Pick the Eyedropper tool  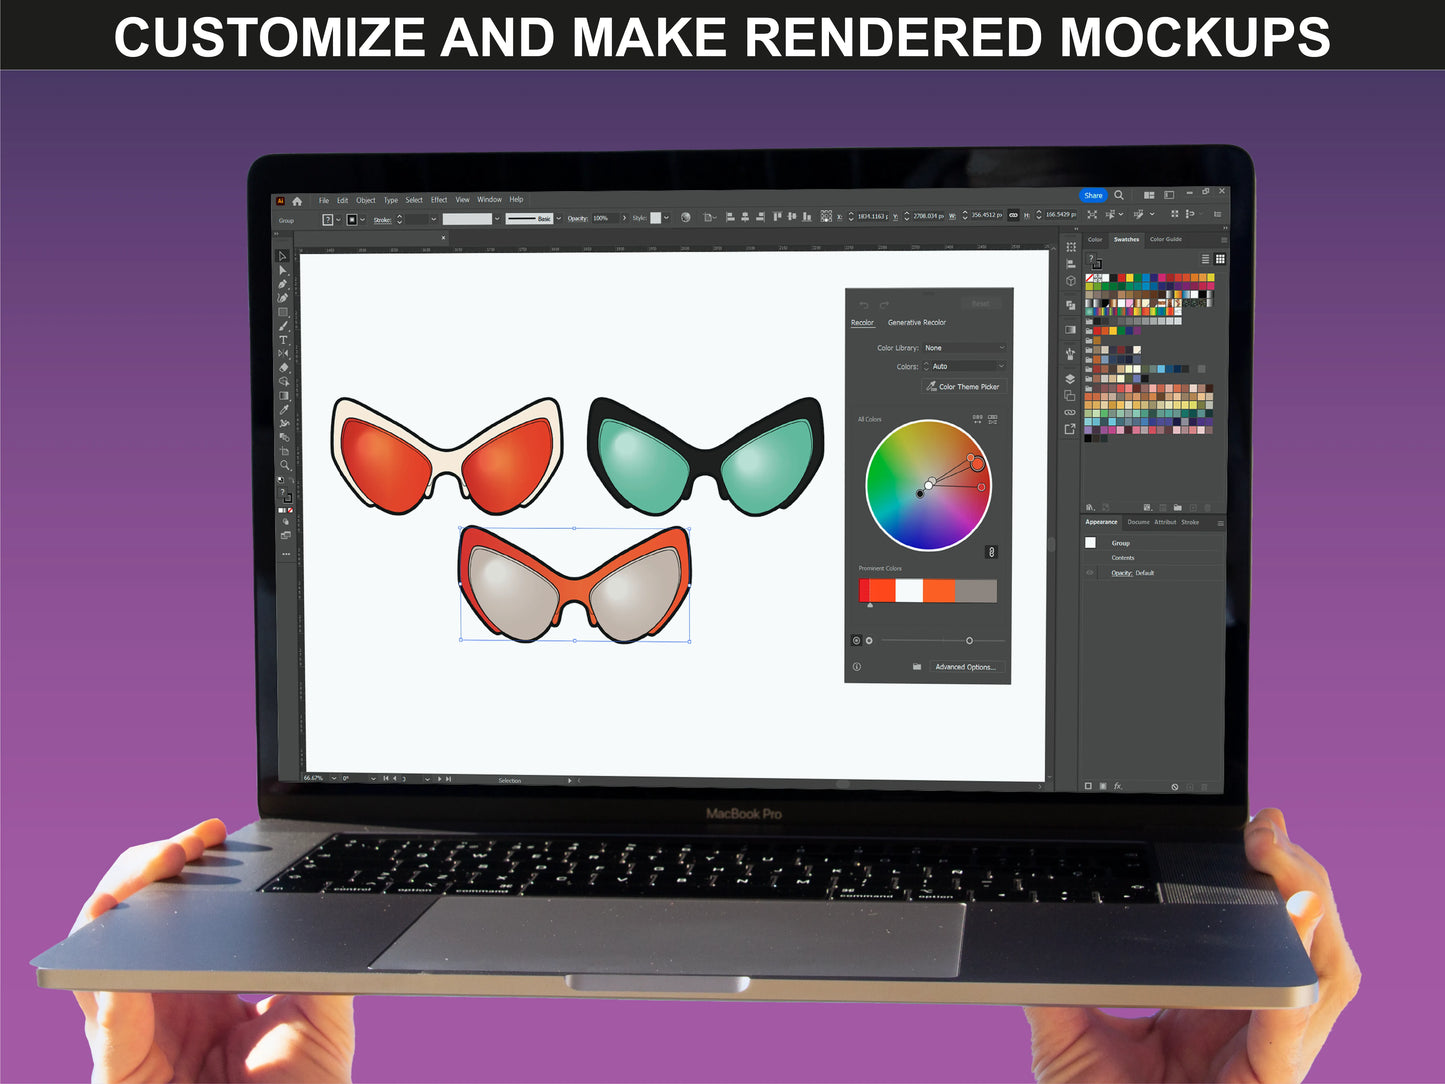tap(284, 409)
